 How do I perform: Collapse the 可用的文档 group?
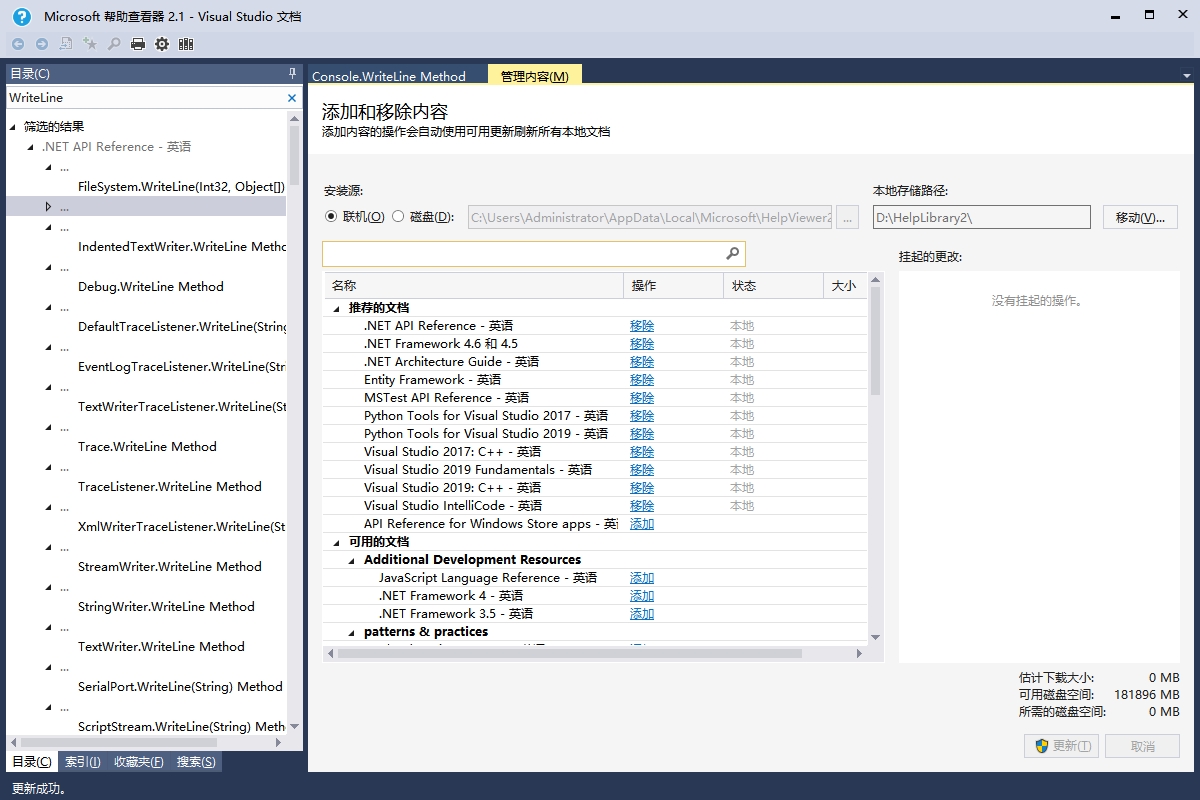[337, 542]
